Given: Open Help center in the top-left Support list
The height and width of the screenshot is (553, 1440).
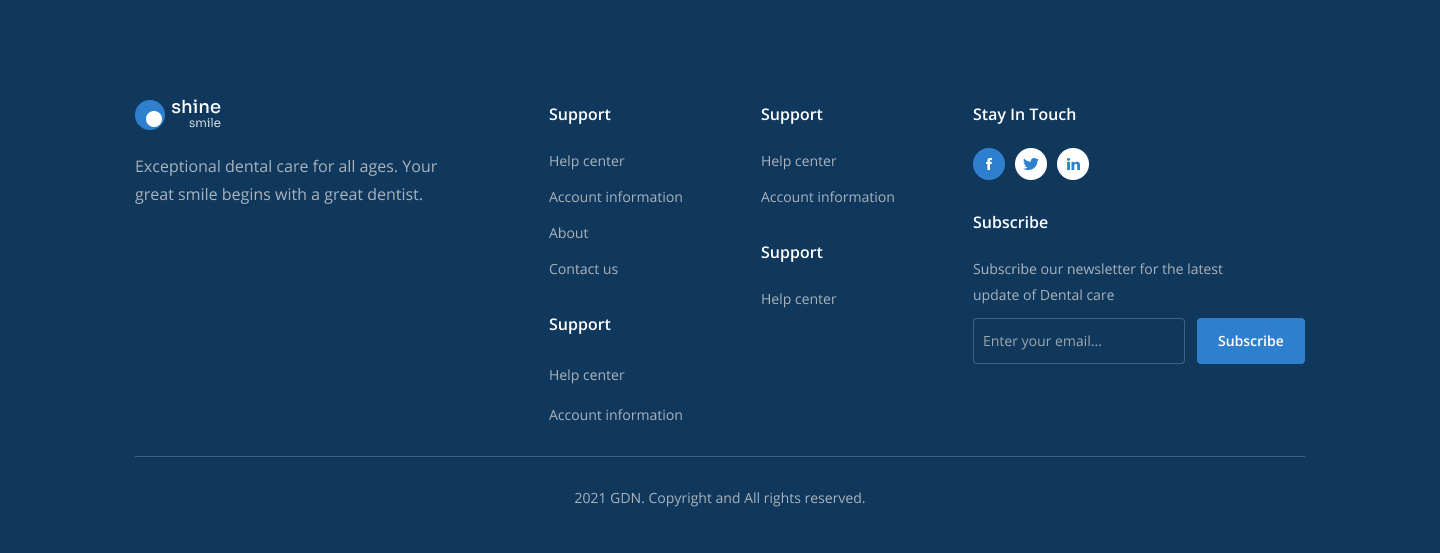Looking at the screenshot, I should (x=586, y=161).
